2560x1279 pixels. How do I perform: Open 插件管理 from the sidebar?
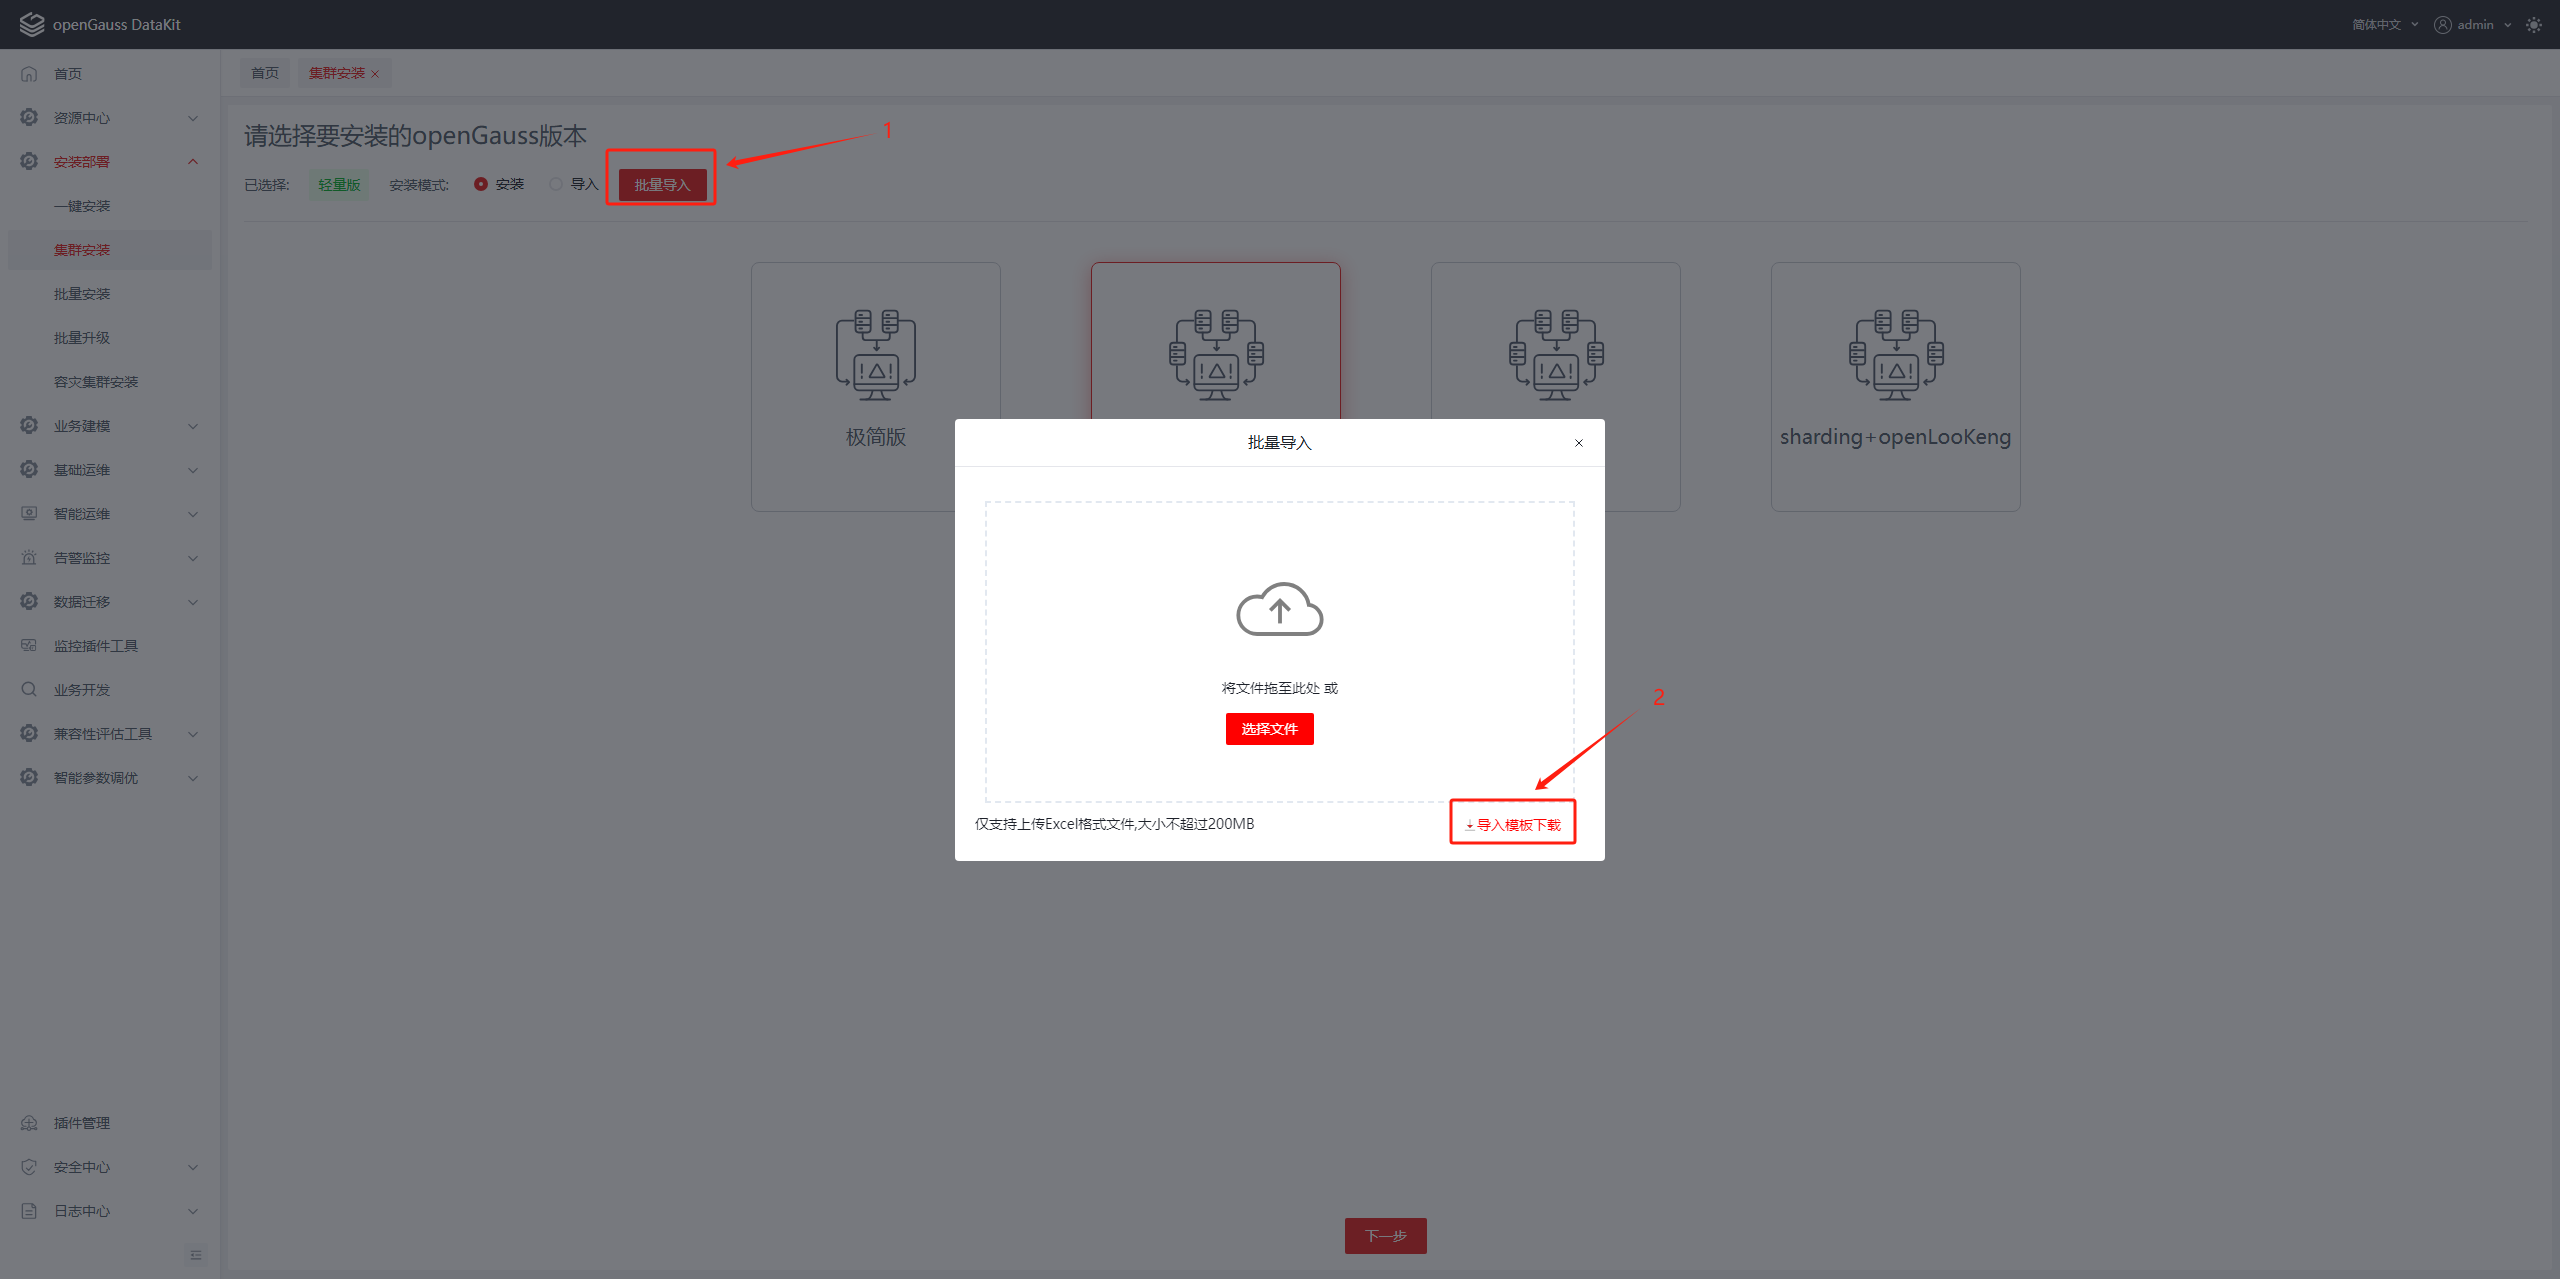coord(82,1123)
